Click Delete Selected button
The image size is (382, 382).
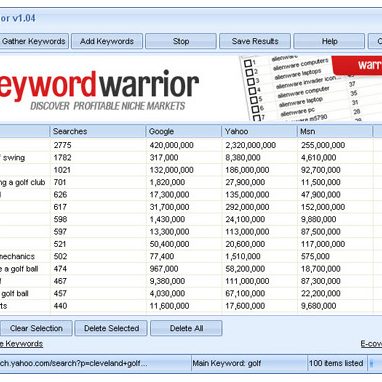[111, 328]
